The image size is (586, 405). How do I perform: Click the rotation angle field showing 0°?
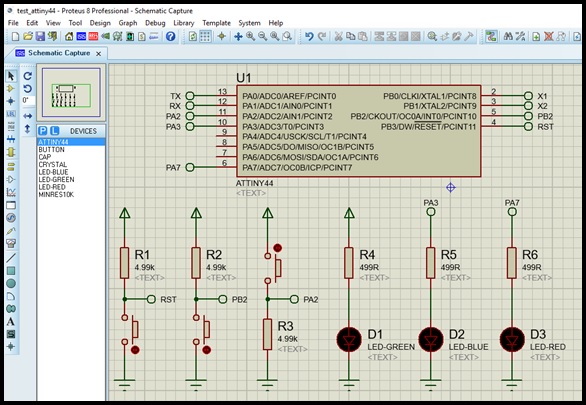coord(28,101)
